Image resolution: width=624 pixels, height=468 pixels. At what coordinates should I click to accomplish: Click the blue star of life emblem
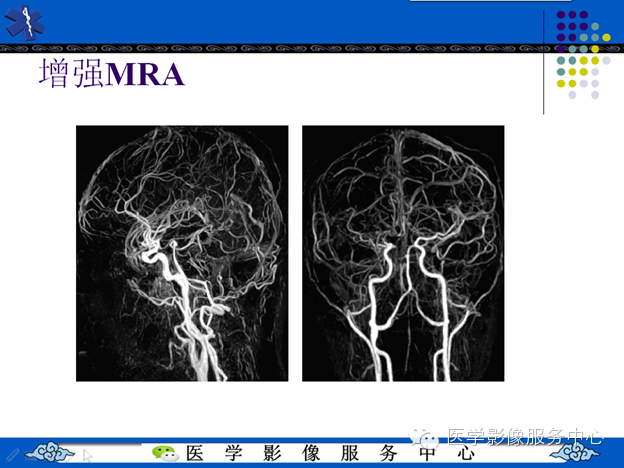(x=25, y=22)
